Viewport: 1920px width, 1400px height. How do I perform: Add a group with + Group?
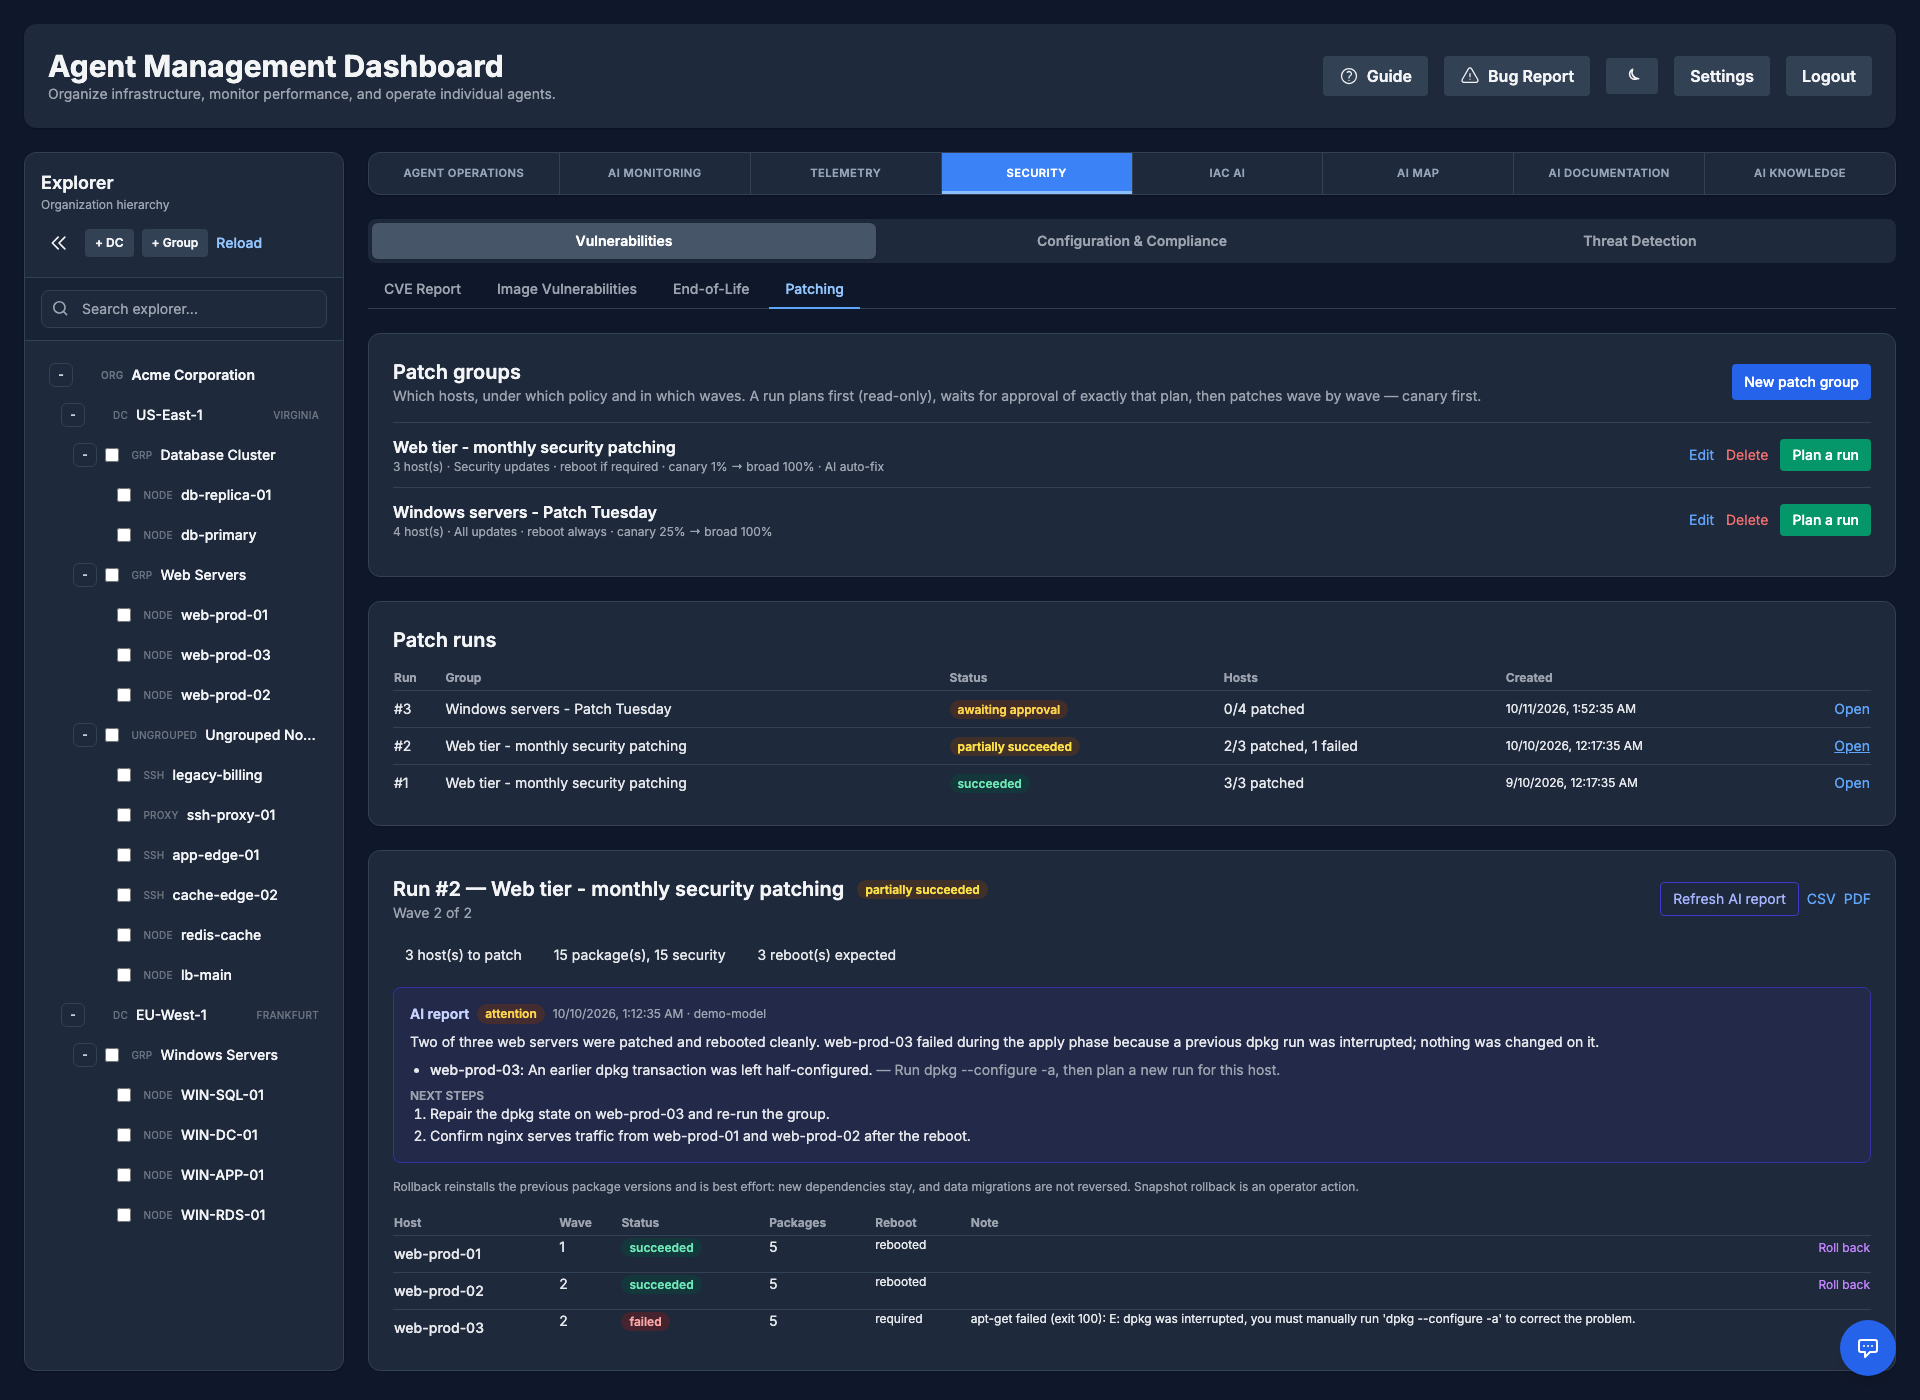174,243
